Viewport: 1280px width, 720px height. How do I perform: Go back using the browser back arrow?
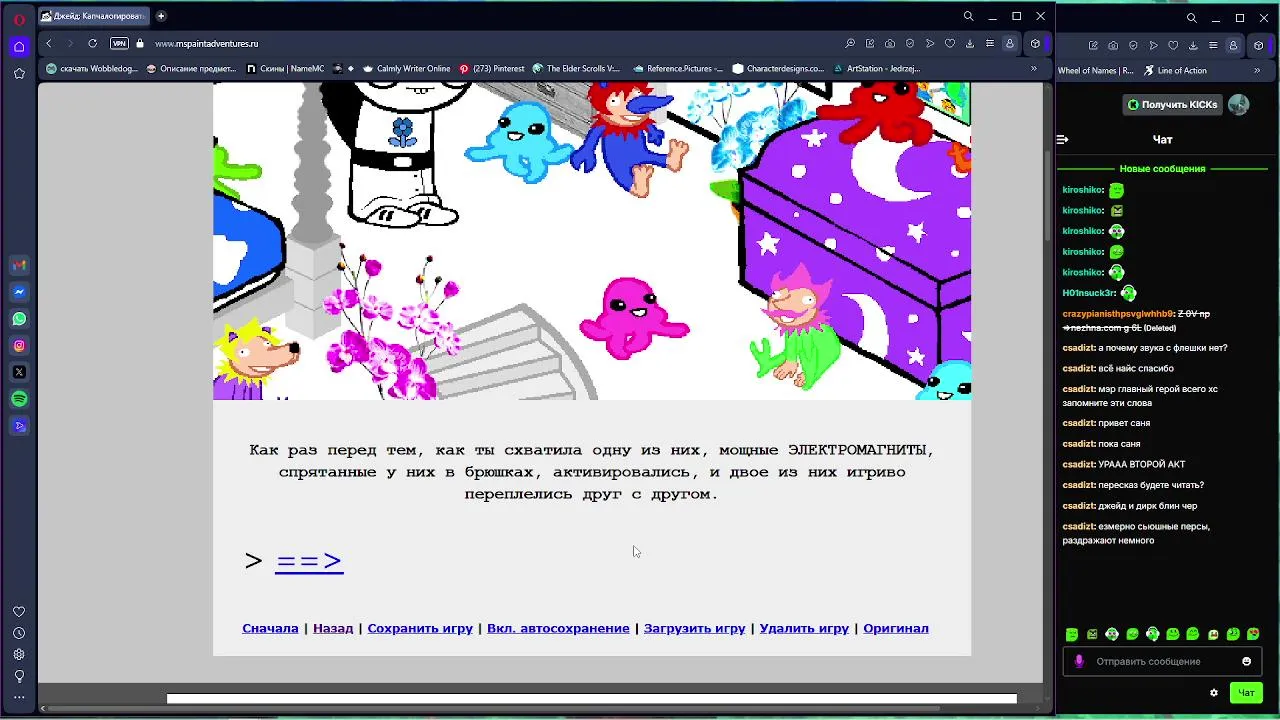tap(48, 43)
